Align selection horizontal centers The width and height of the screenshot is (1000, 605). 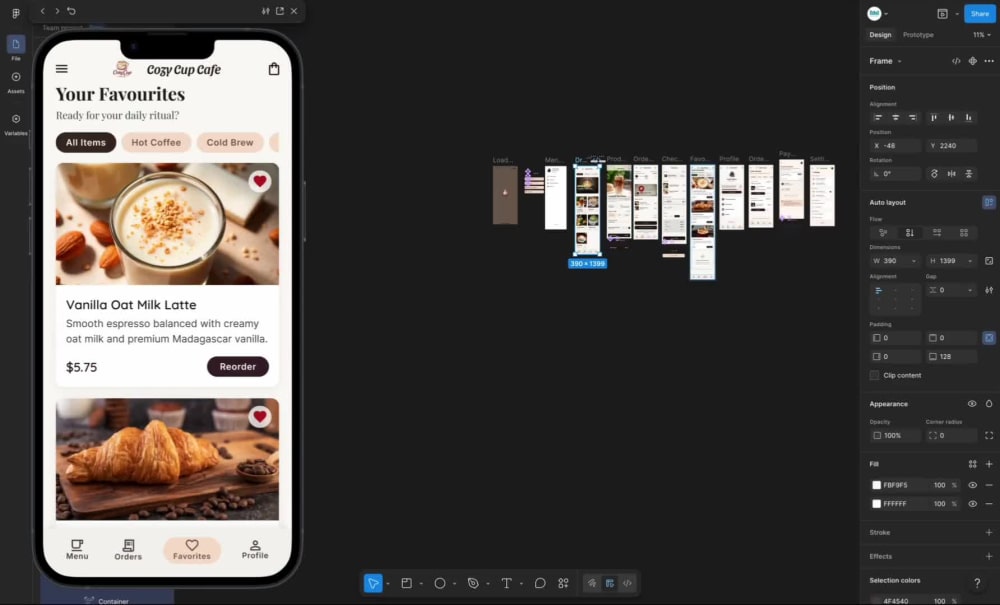point(895,117)
